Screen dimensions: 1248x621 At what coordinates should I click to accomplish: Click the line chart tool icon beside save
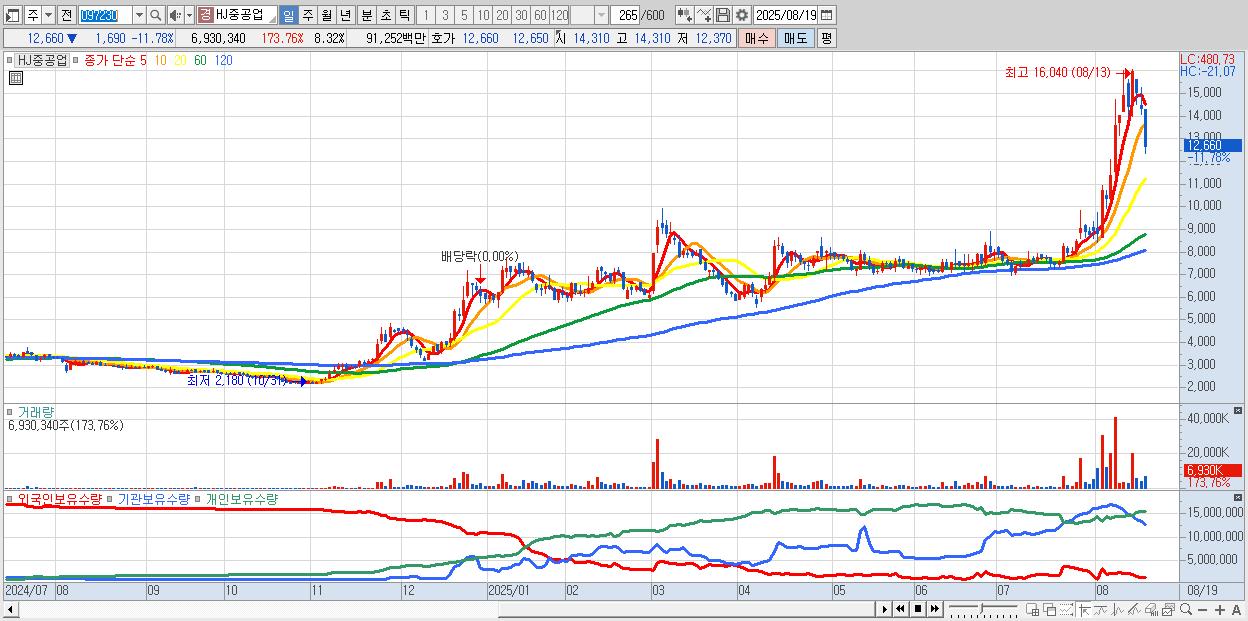point(705,15)
